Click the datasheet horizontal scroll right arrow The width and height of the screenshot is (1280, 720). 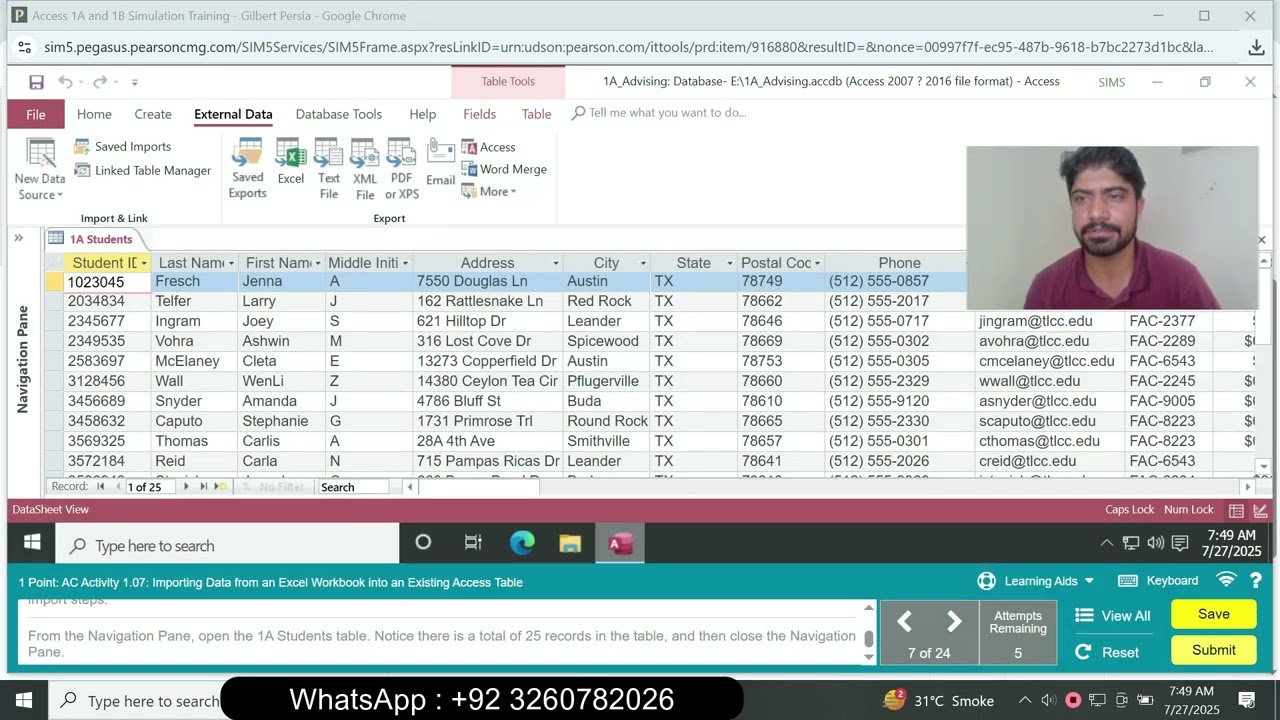1247,487
